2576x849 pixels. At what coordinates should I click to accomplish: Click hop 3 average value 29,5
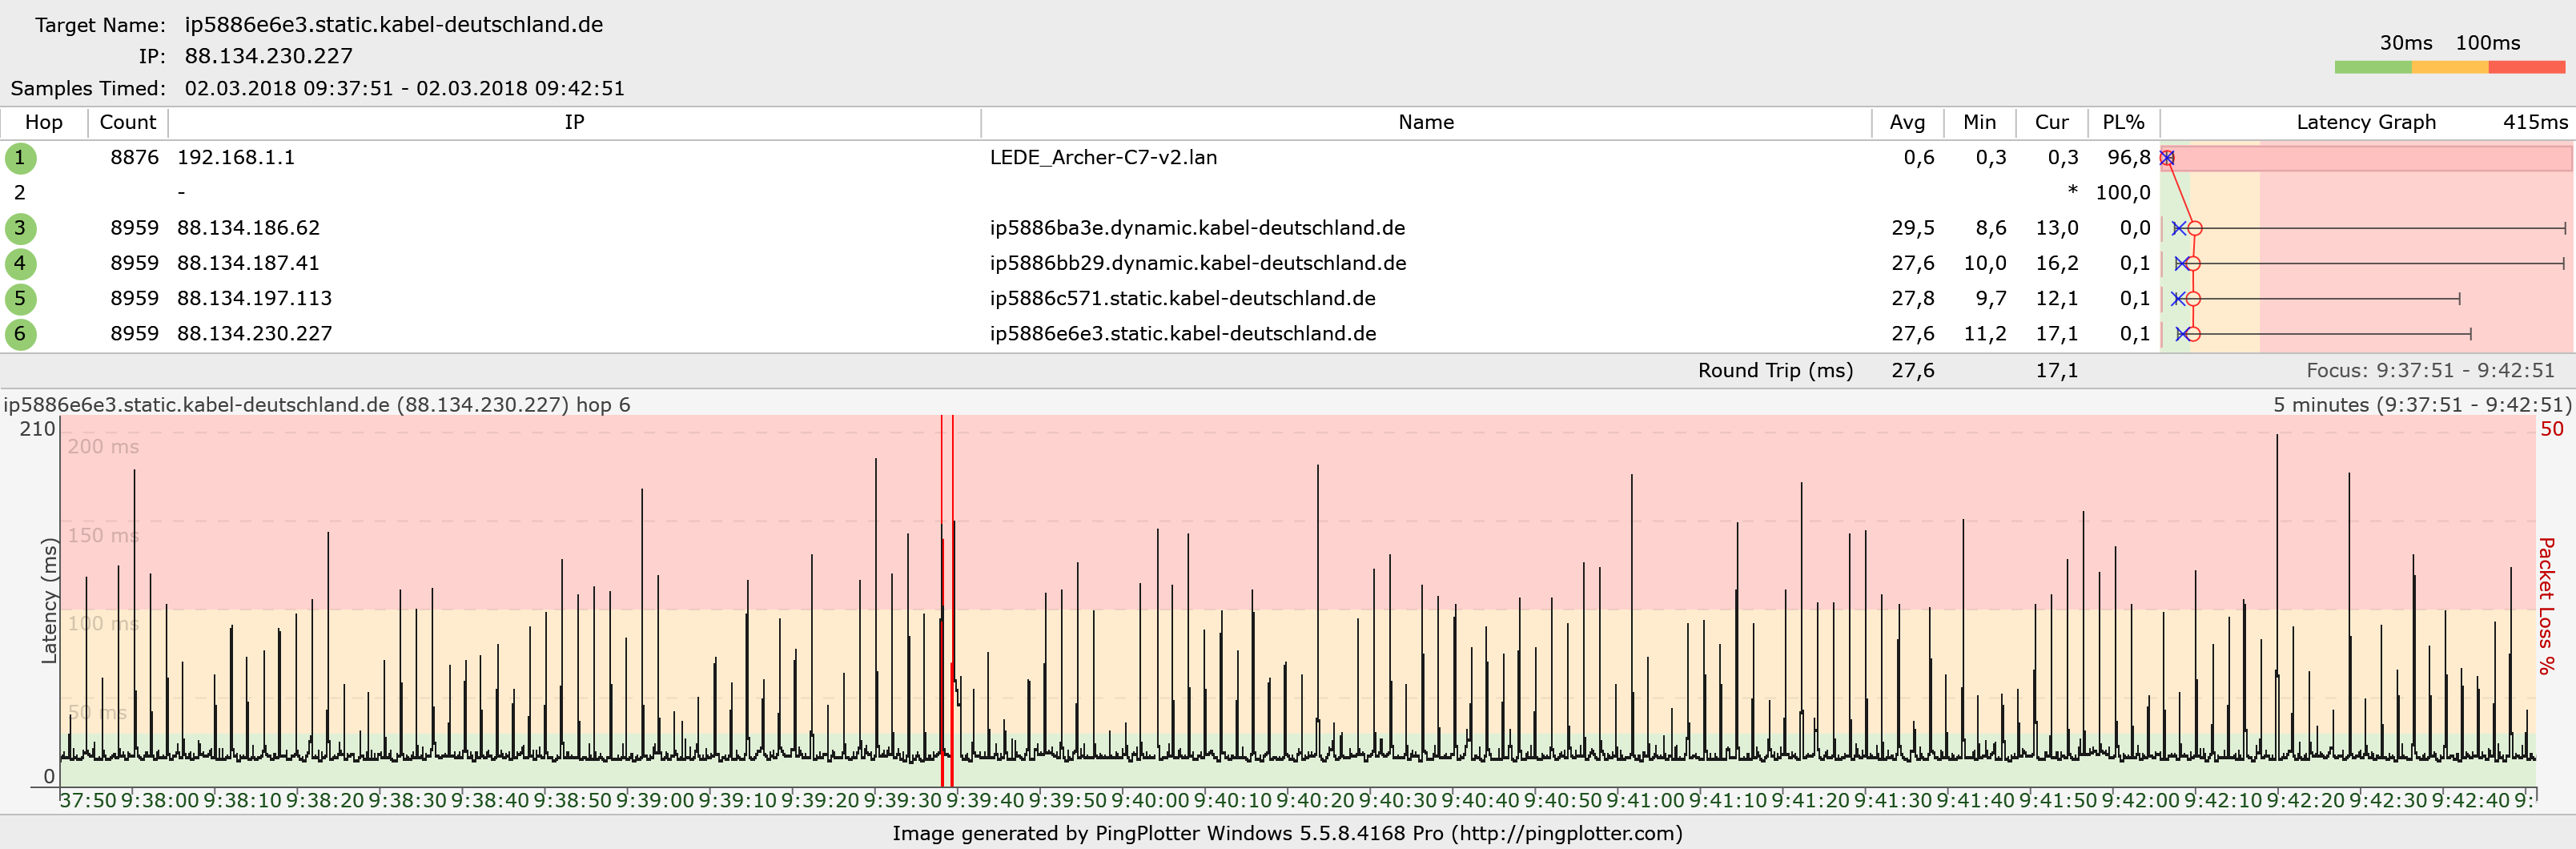1912,228
